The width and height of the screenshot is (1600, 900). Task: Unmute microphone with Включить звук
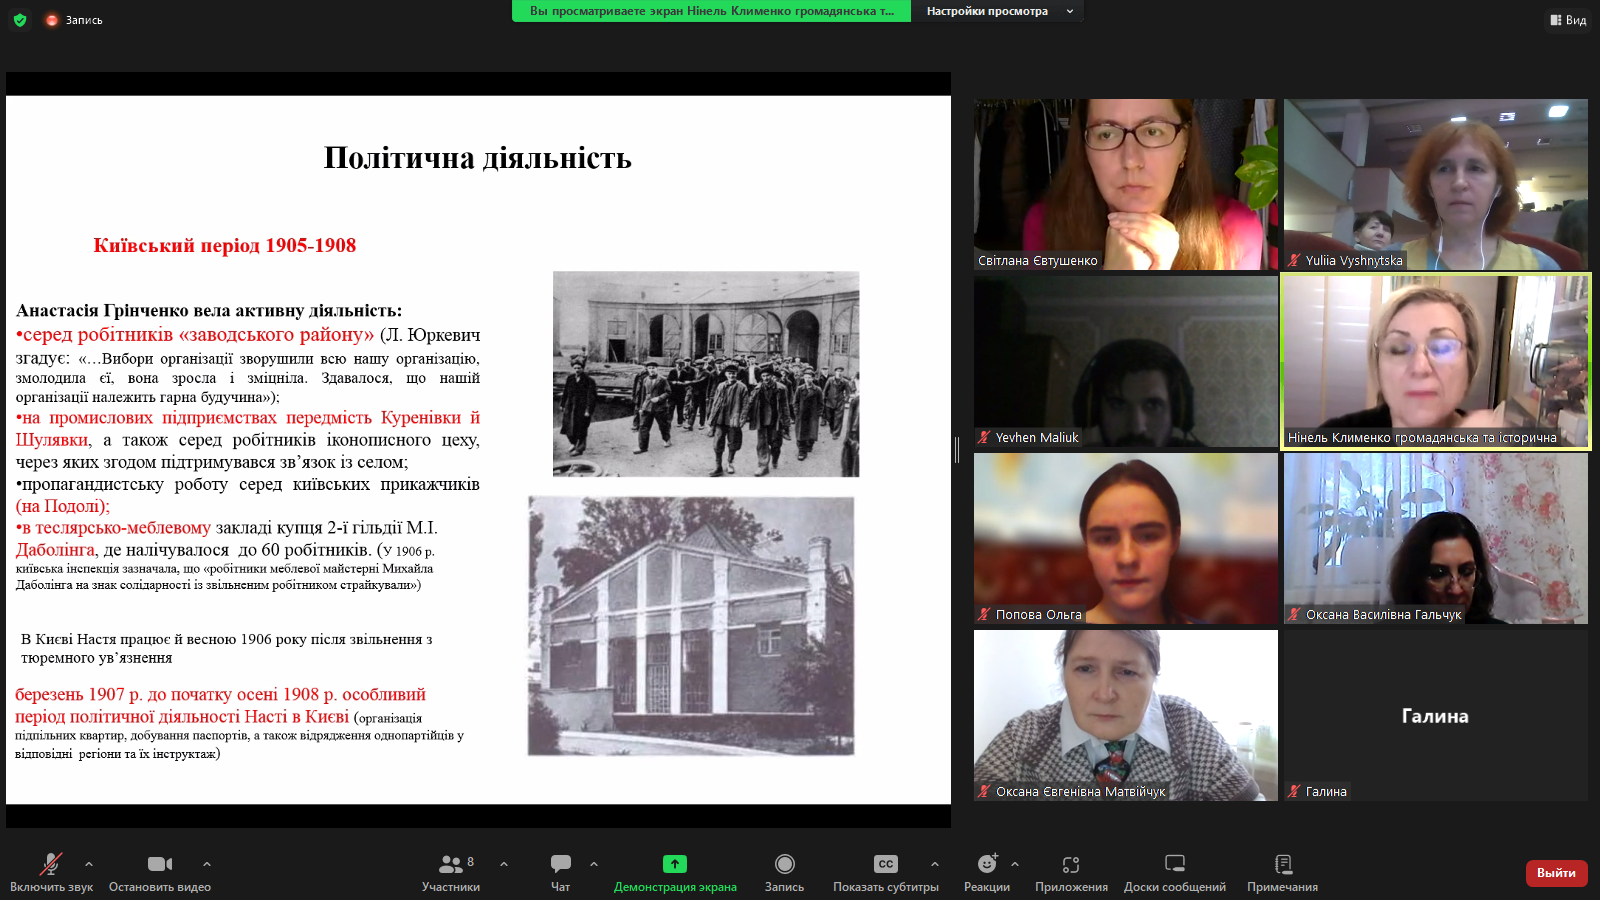coord(50,864)
